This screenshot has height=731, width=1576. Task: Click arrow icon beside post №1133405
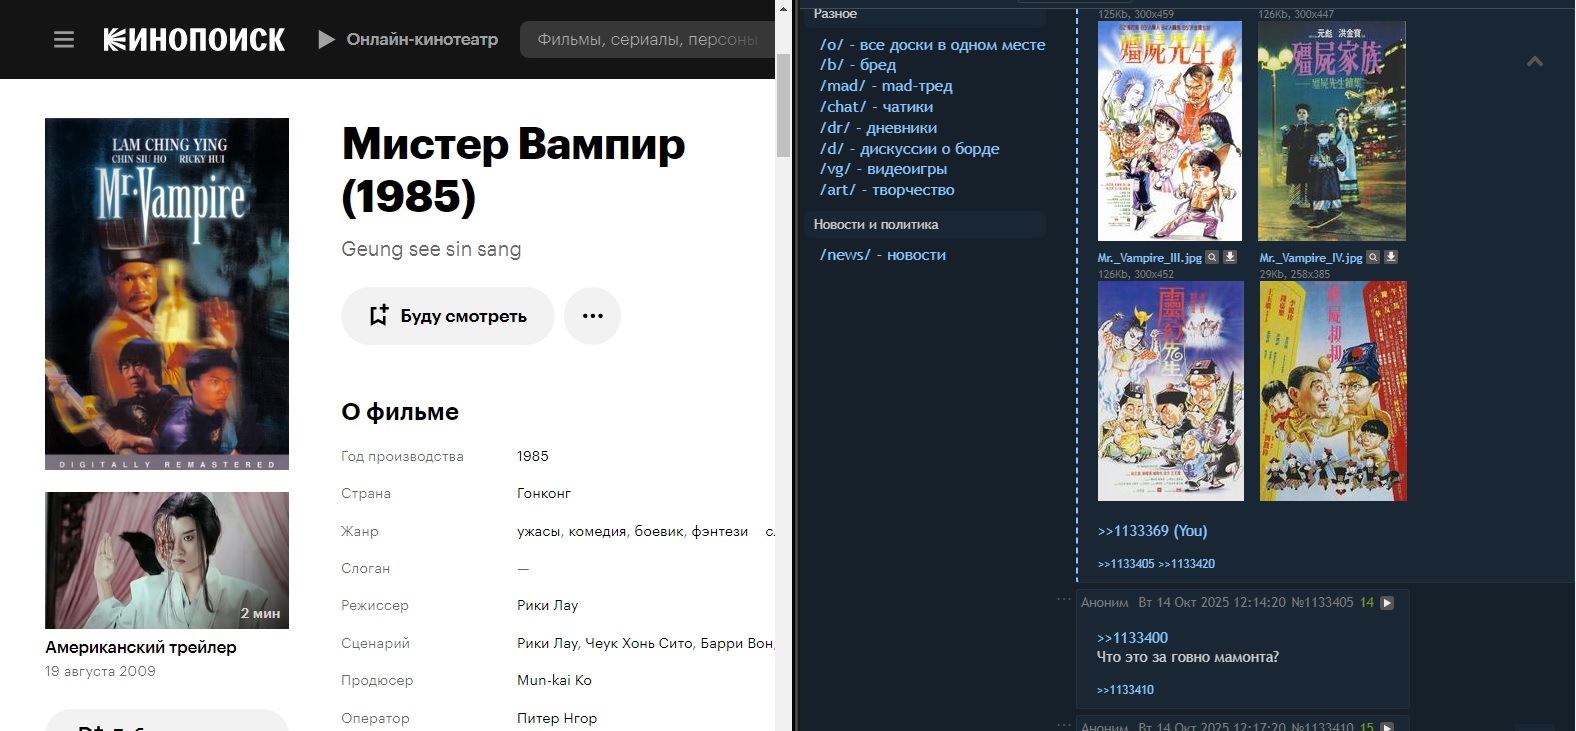[1387, 603]
